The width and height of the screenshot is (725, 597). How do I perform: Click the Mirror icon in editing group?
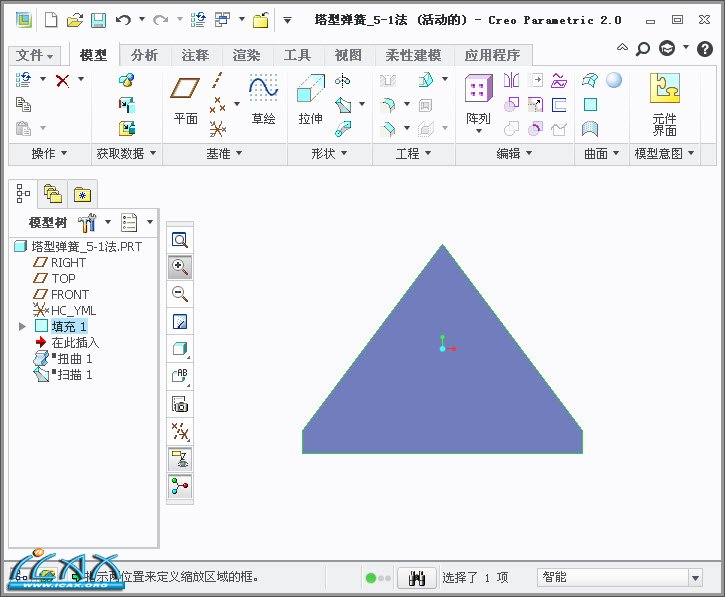click(511, 80)
